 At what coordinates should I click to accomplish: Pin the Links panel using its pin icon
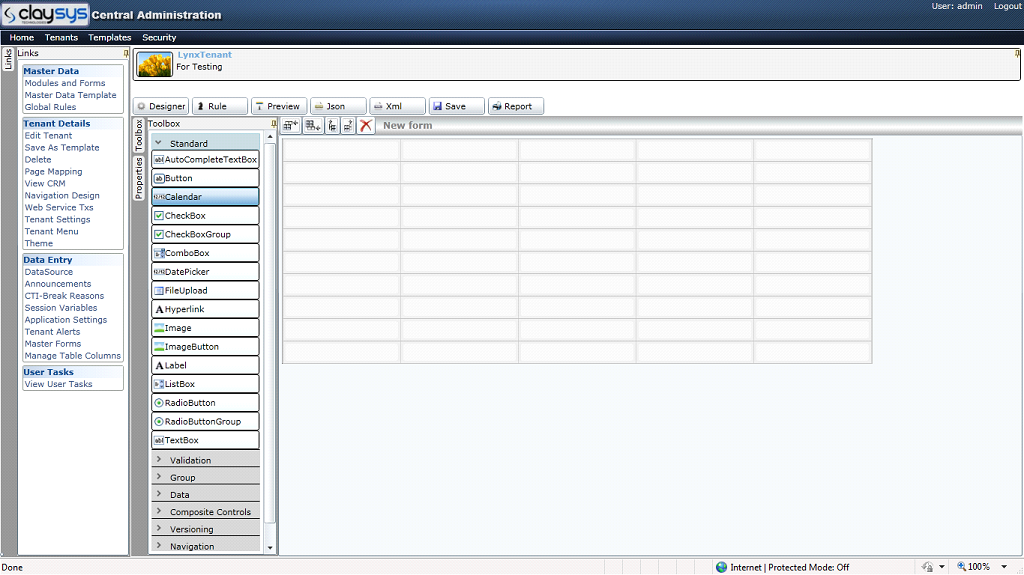(x=126, y=53)
